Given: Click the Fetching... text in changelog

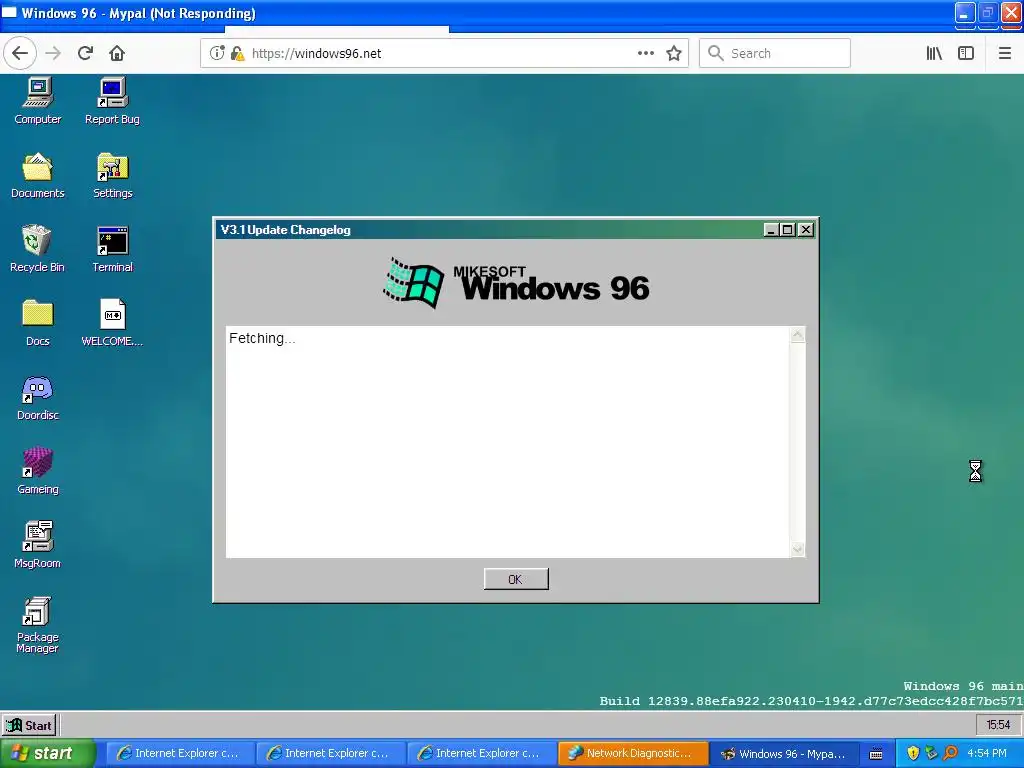Looking at the screenshot, I should coord(262,338).
